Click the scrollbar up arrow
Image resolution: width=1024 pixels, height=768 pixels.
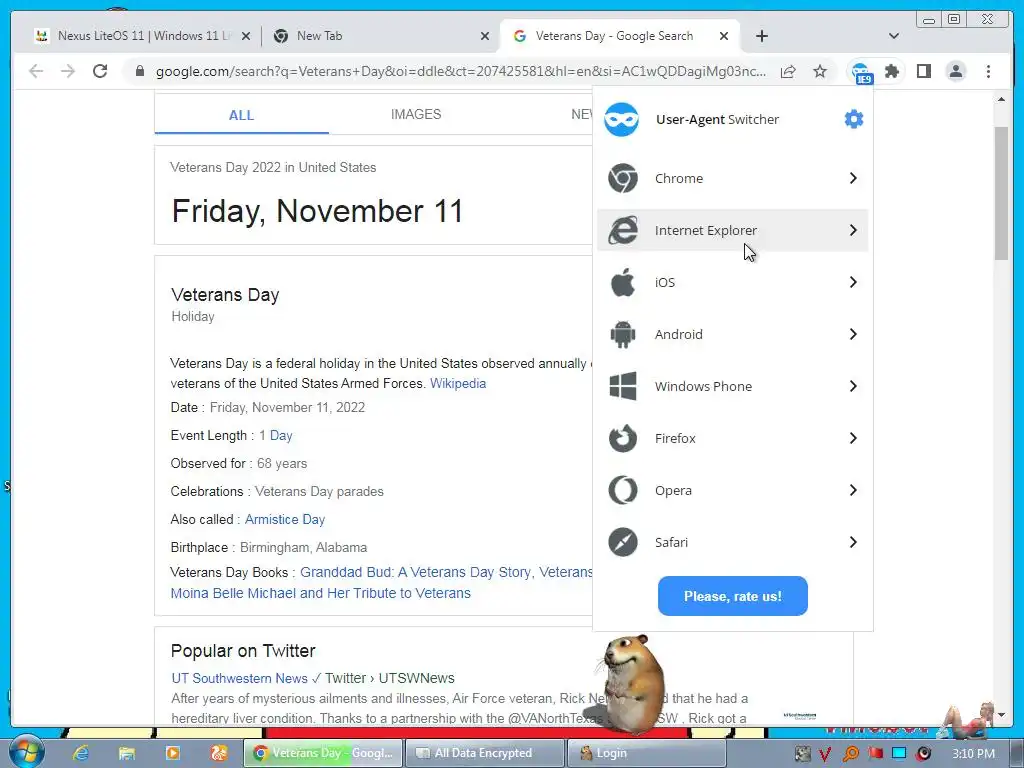pyautogui.click(x=1001, y=99)
